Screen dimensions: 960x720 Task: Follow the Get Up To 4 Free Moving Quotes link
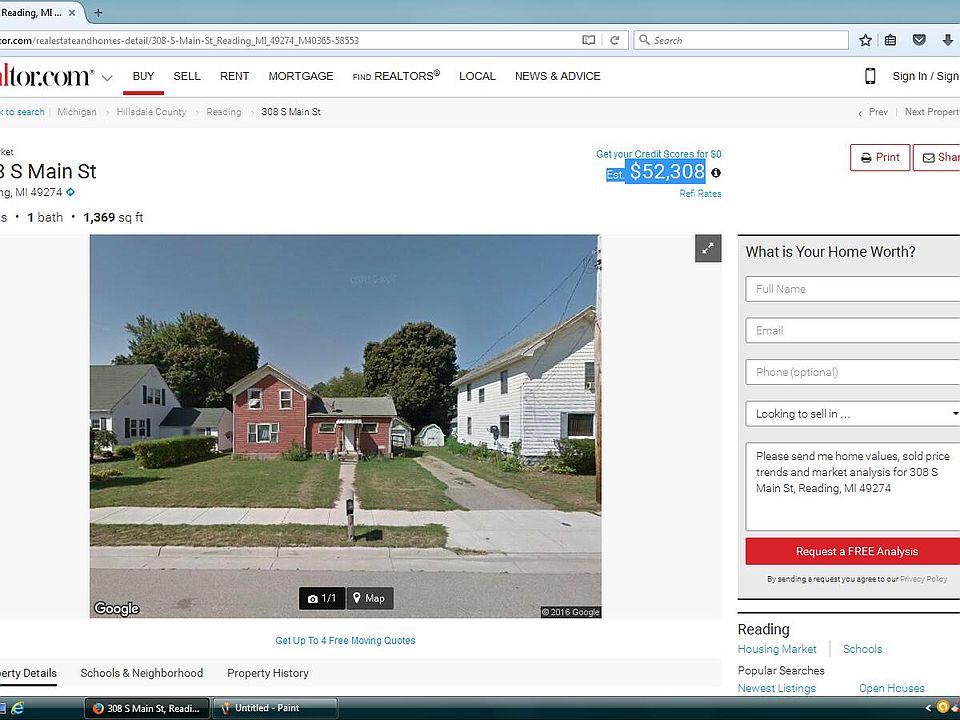tap(345, 640)
